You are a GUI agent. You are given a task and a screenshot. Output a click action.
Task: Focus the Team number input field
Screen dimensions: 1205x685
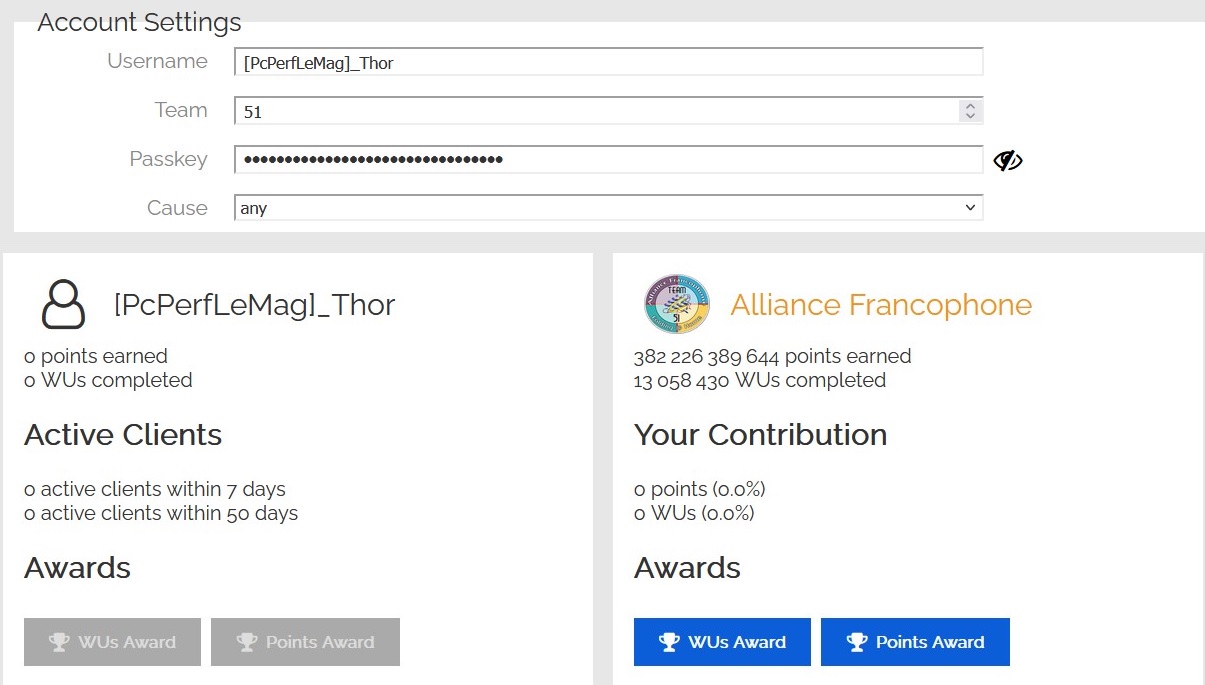590,111
